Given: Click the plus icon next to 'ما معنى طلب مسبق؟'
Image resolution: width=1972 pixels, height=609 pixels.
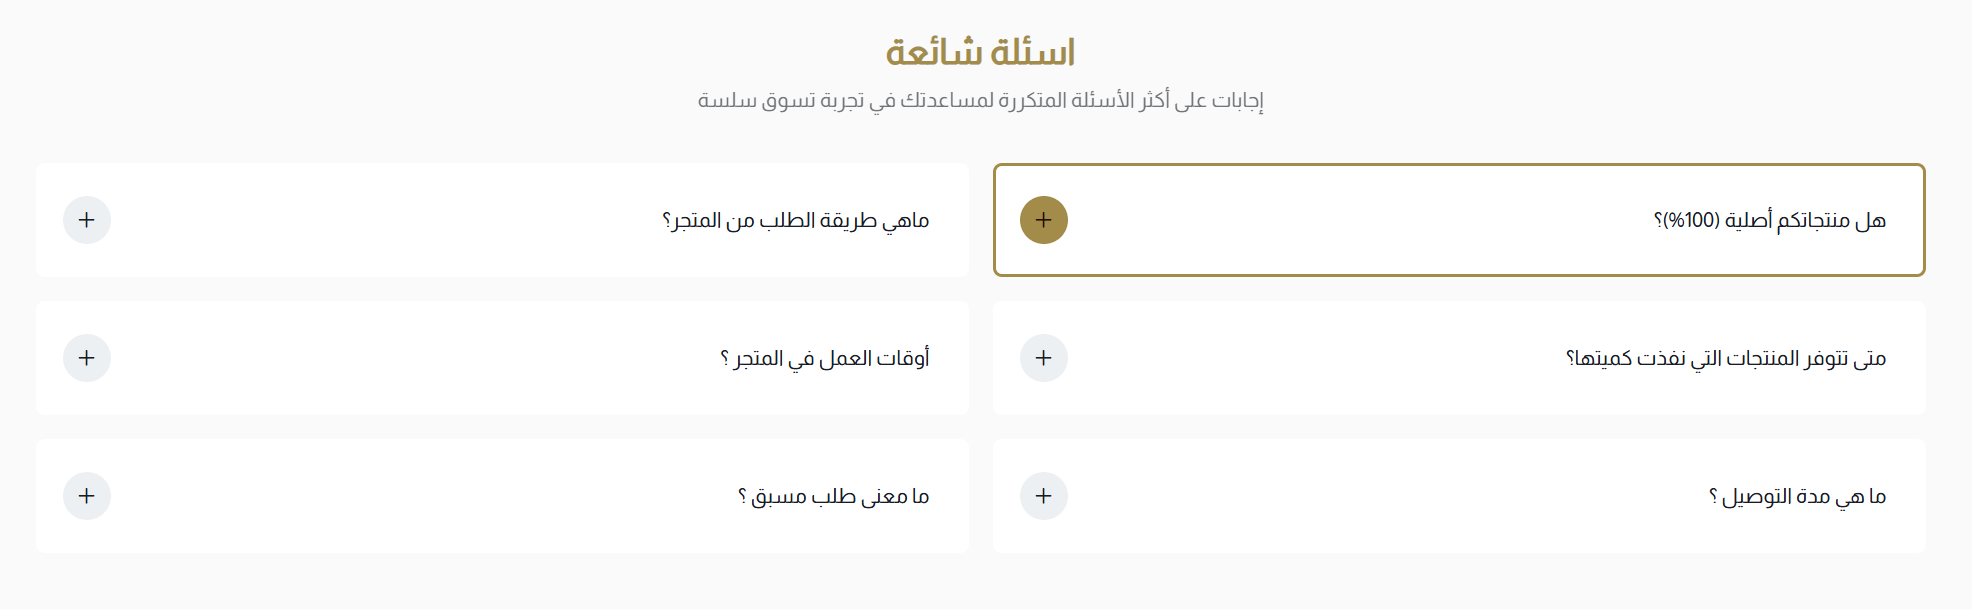Looking at the screenshot, I should [x=88, y=494].
